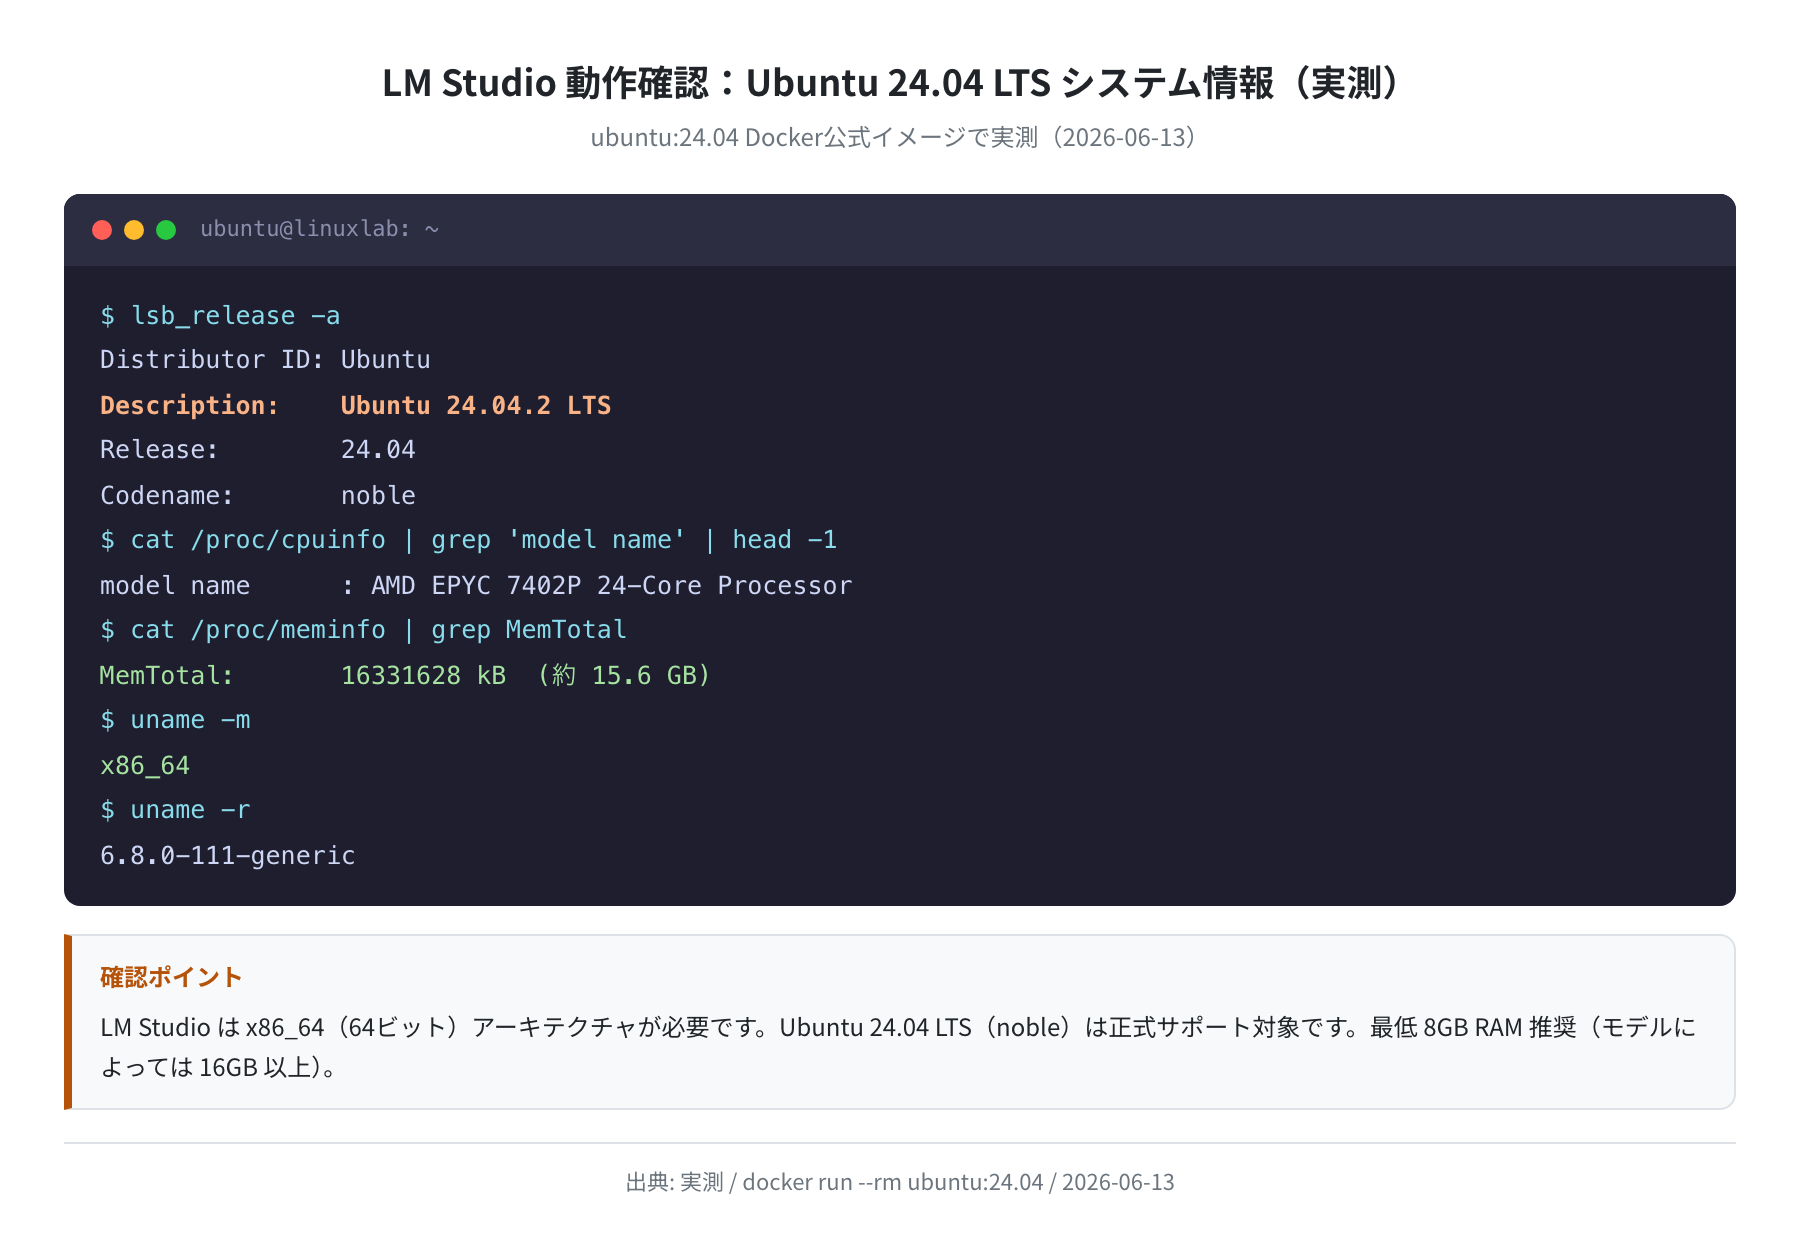
Task: Select the 'uname -m' command line
Action: click(175, 720)
